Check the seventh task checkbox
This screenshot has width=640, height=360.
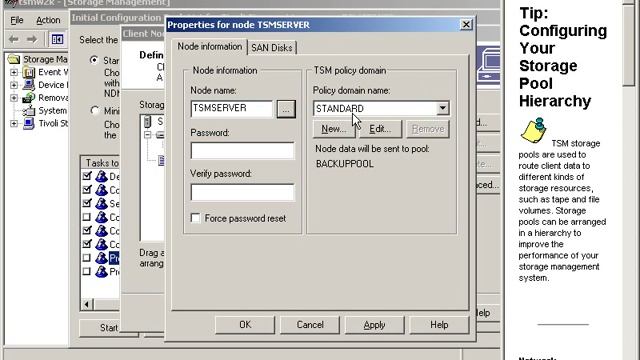tap(87, 258)
